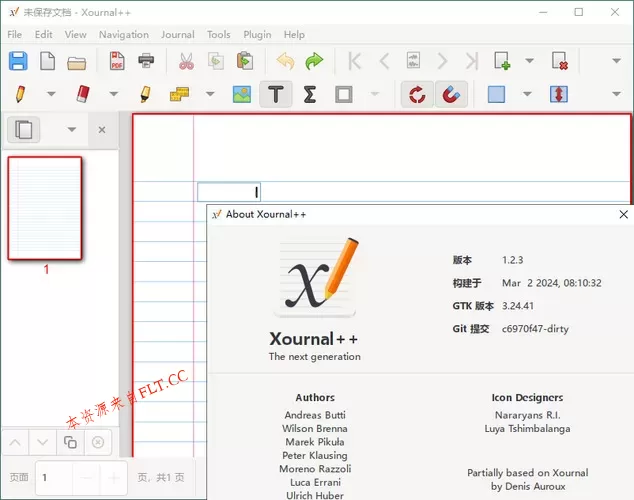Select the rectangle selection tool
634x500 pixels.
[343, 94]
